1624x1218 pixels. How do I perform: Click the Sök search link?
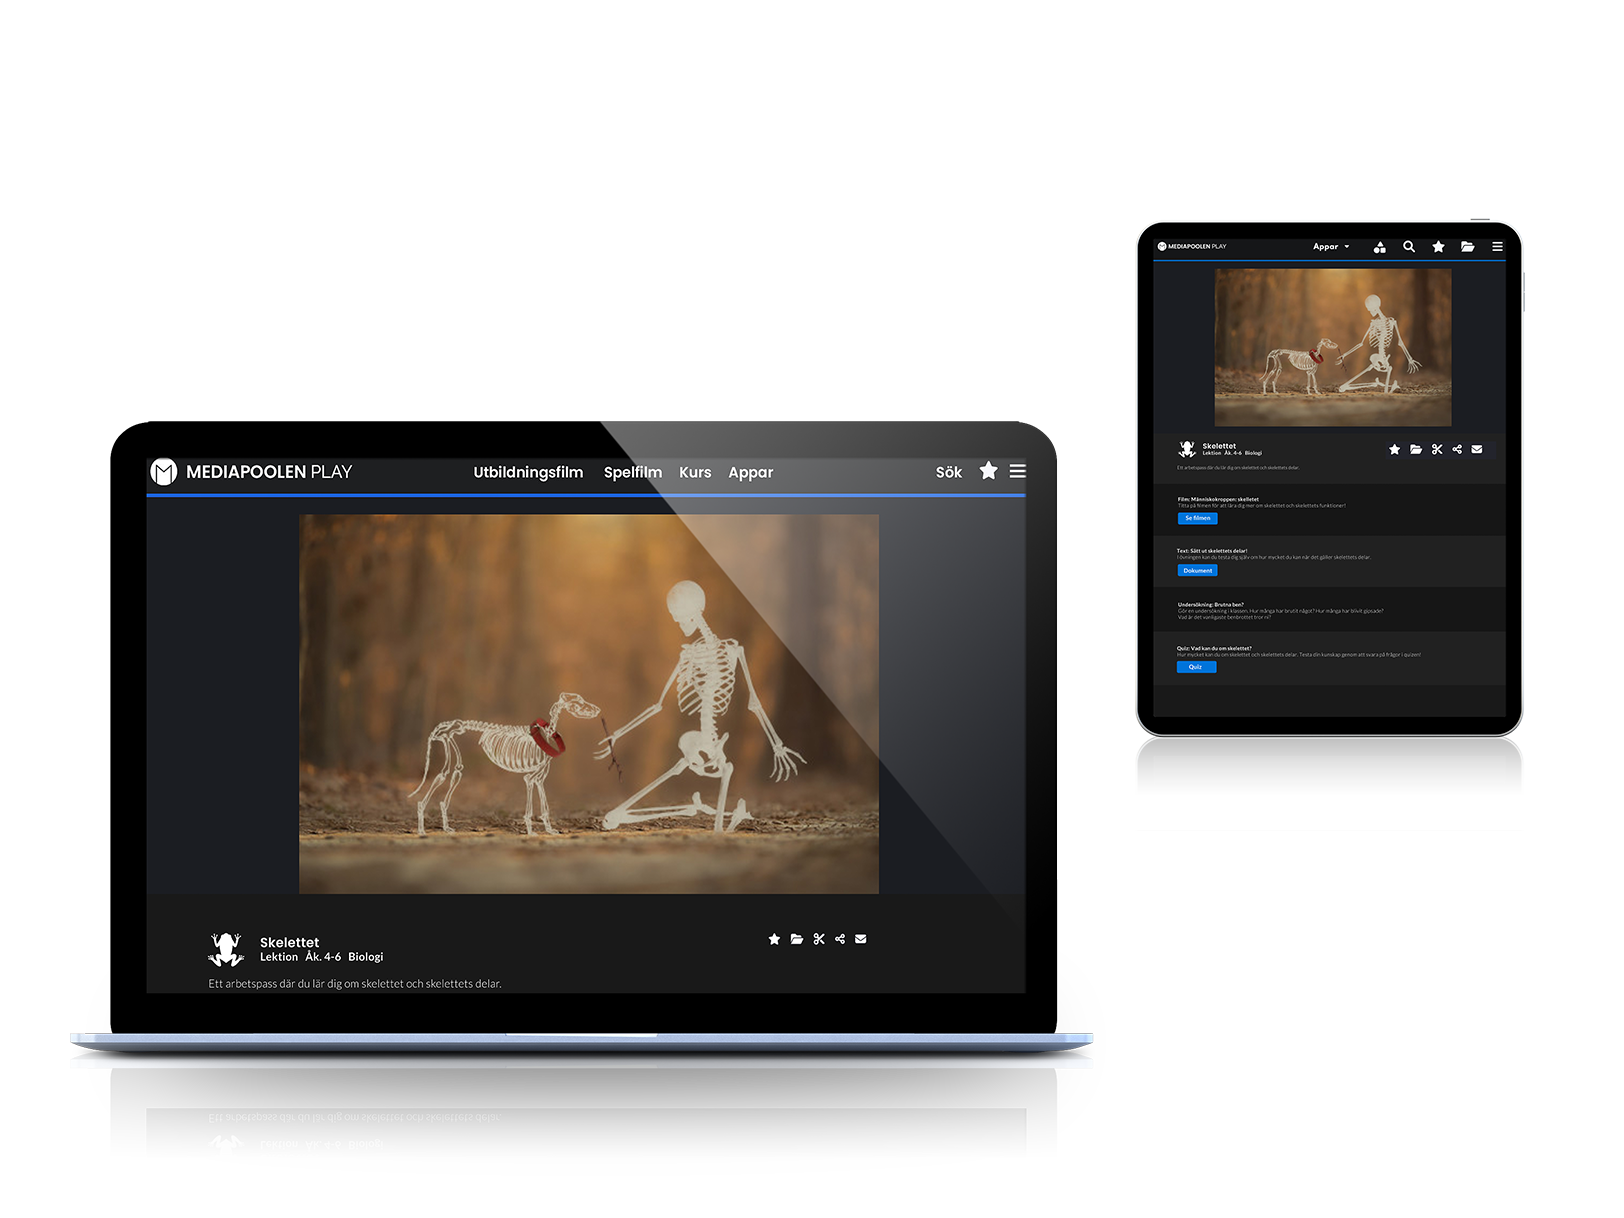coord(948,472)
